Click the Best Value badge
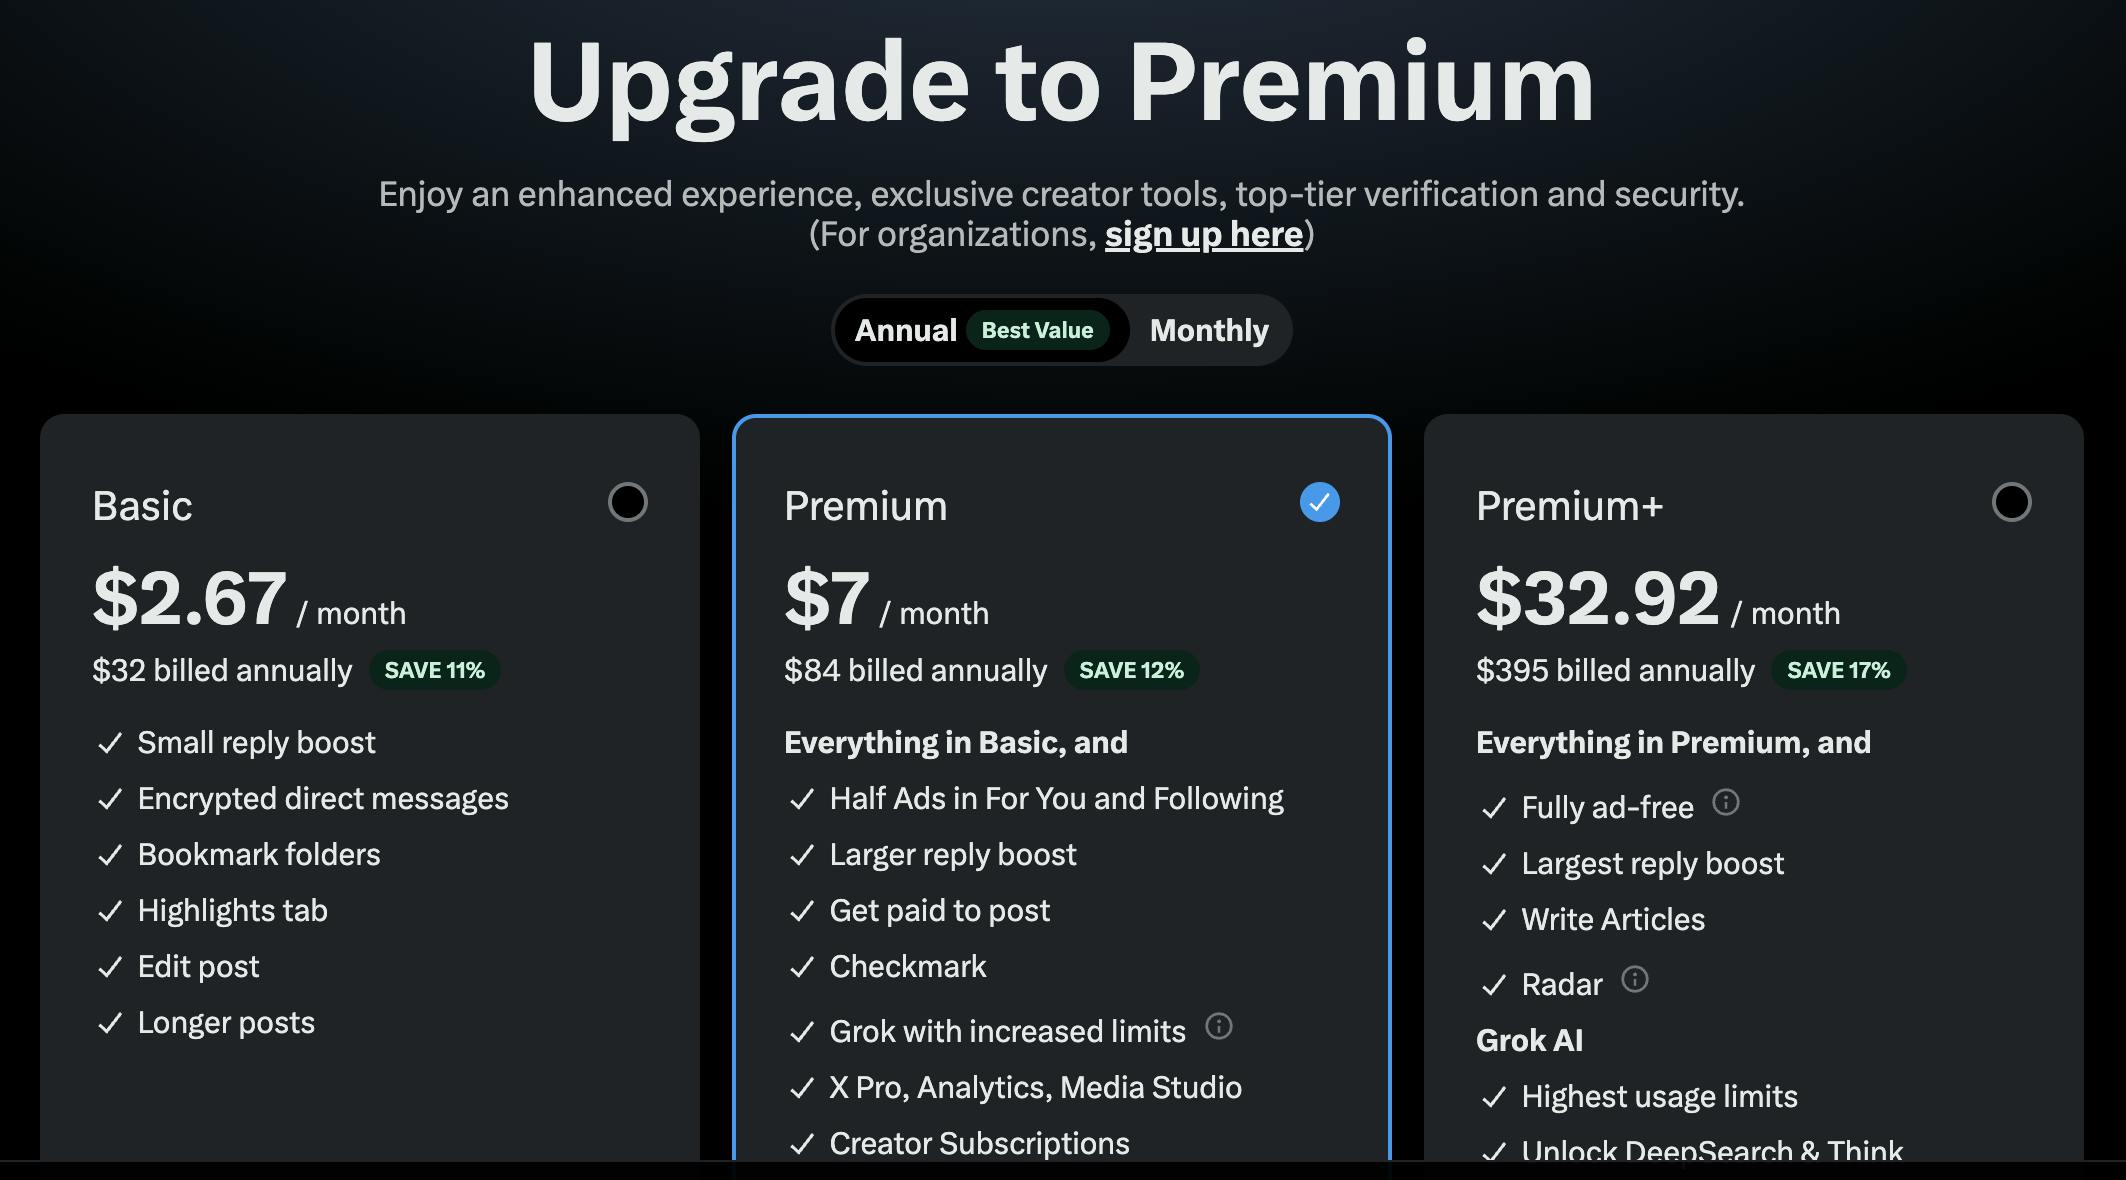The image size is (2126, 1180). click(1037, 330)
